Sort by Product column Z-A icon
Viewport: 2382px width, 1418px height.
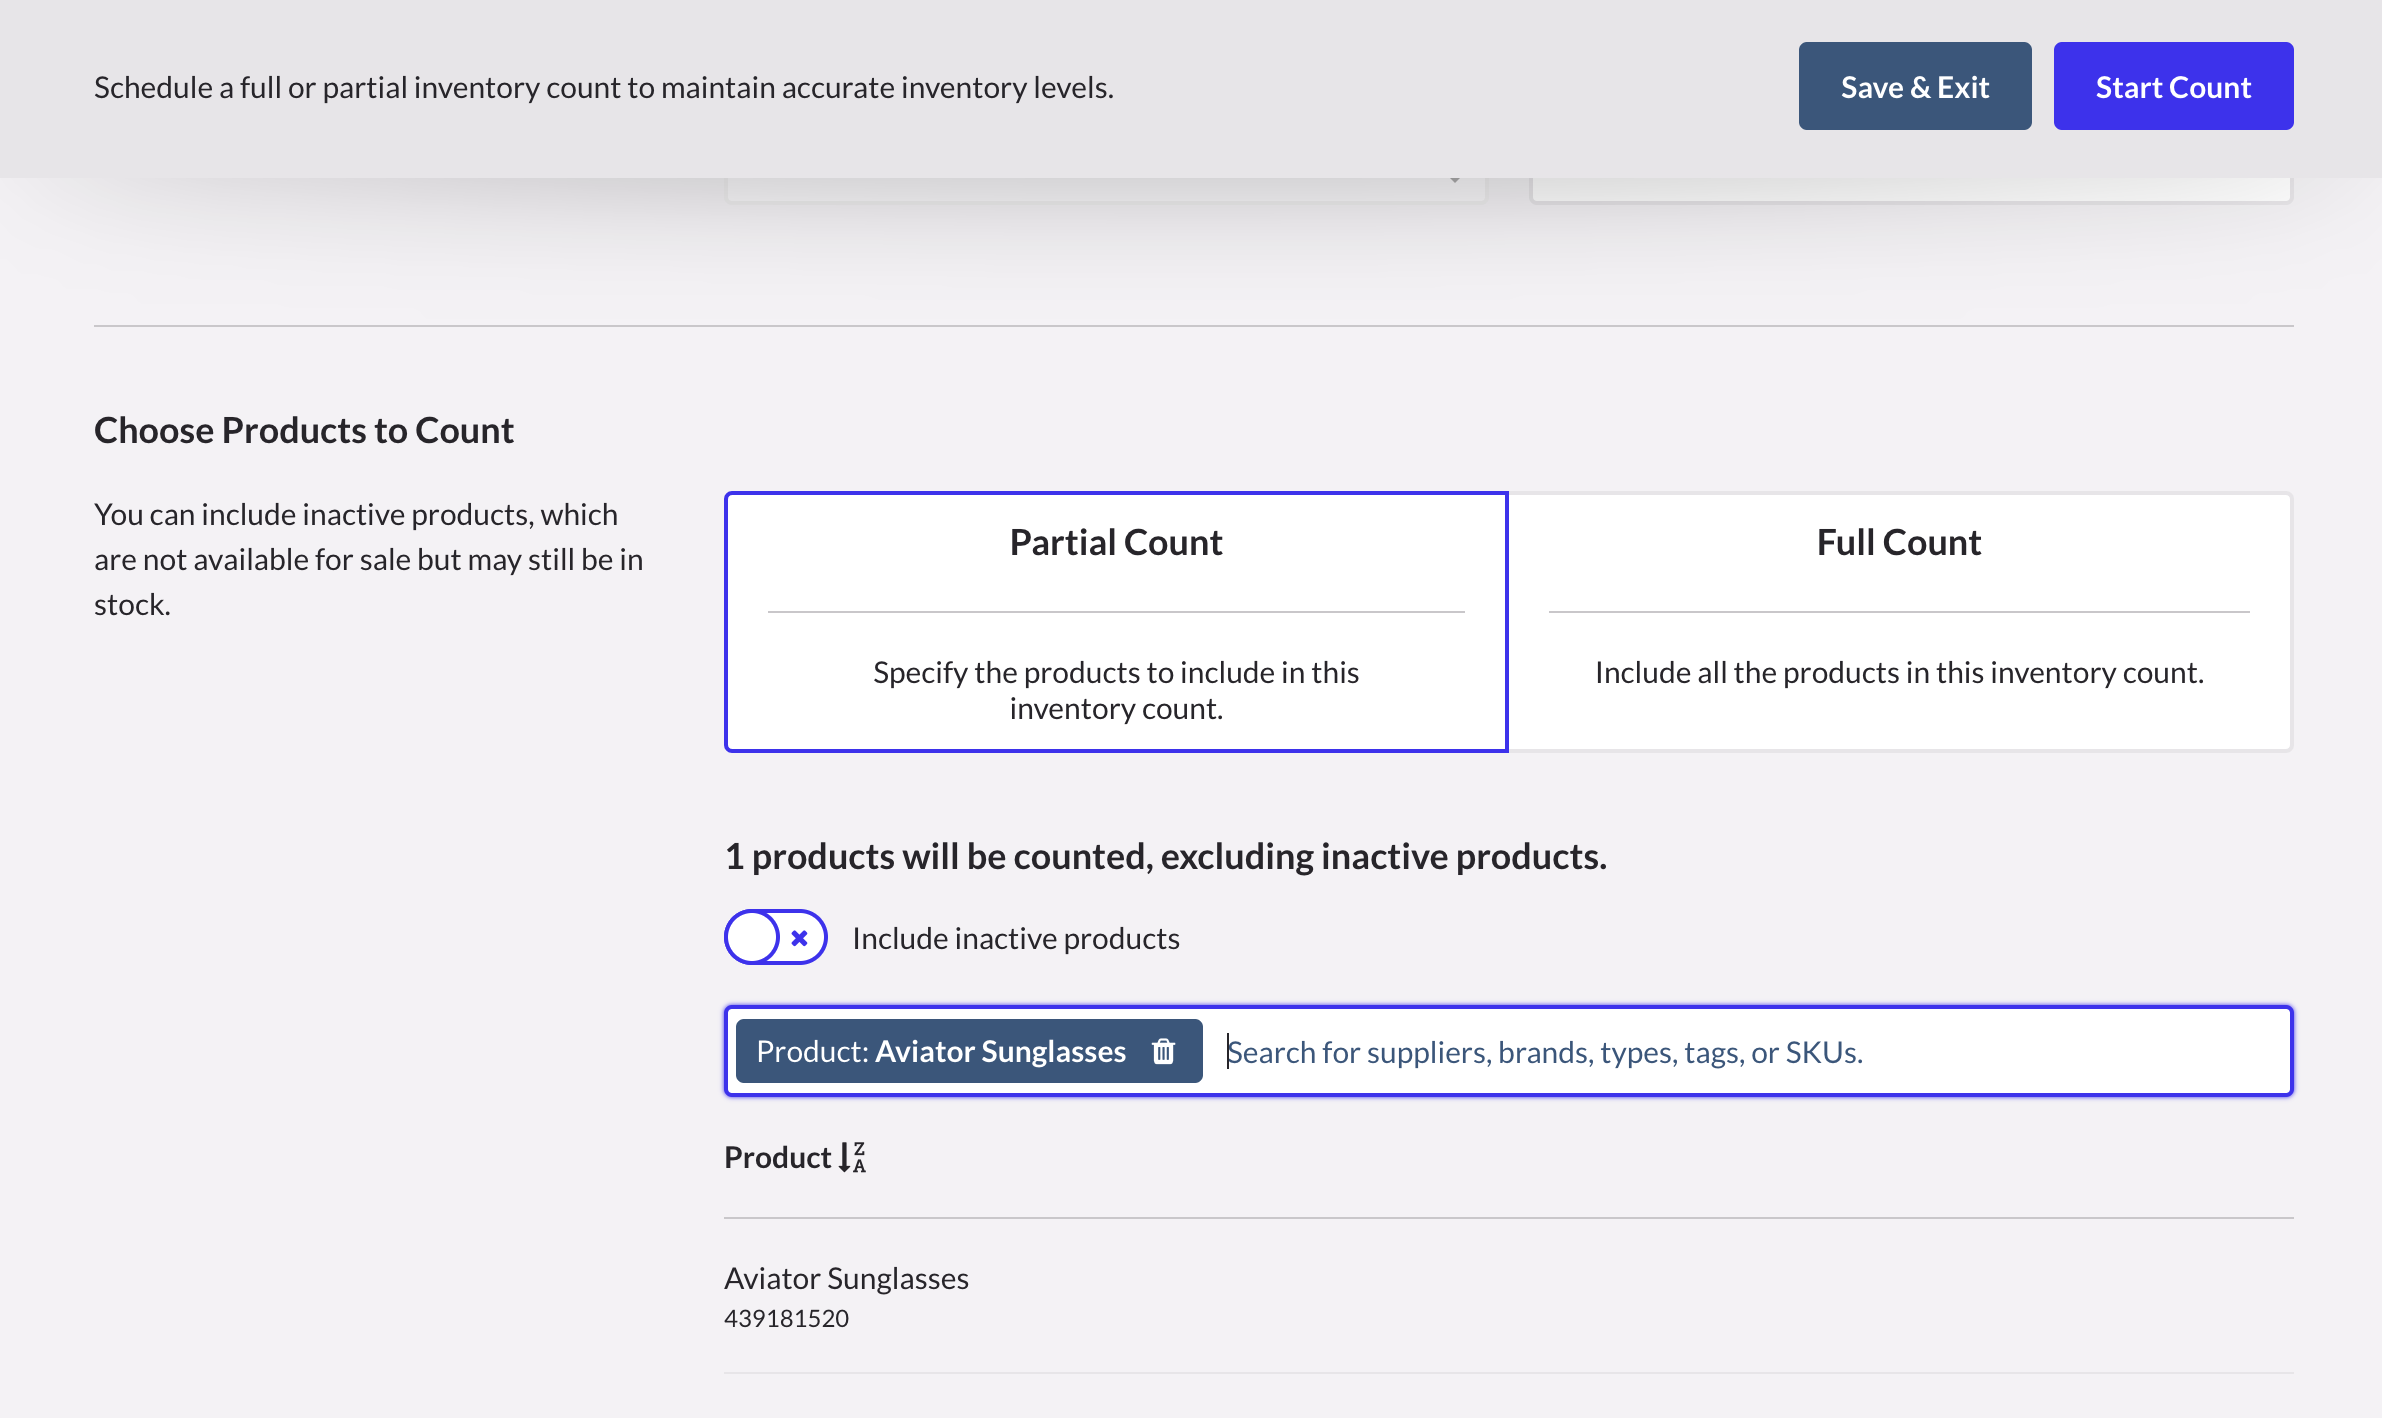(x=853, y=1157)
